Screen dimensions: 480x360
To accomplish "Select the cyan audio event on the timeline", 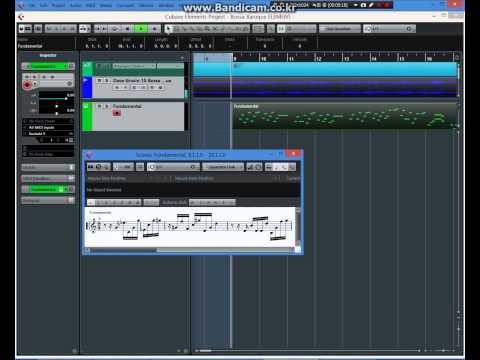I will click(x=325, y=70).
